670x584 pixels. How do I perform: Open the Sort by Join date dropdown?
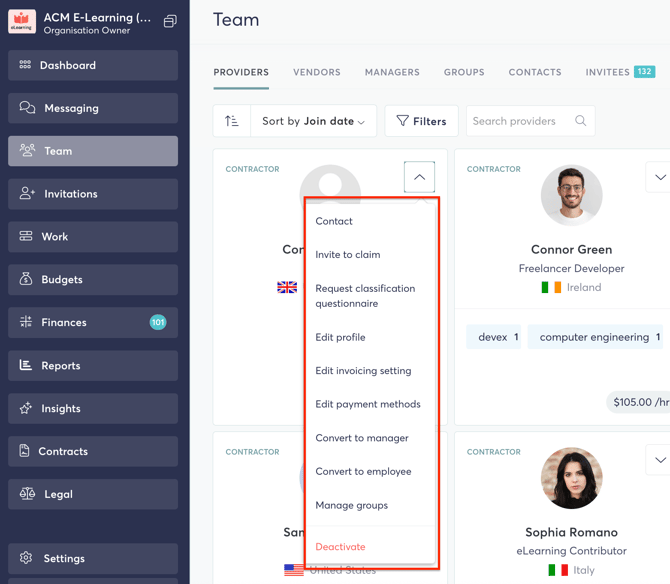click(x=313, y=121)
